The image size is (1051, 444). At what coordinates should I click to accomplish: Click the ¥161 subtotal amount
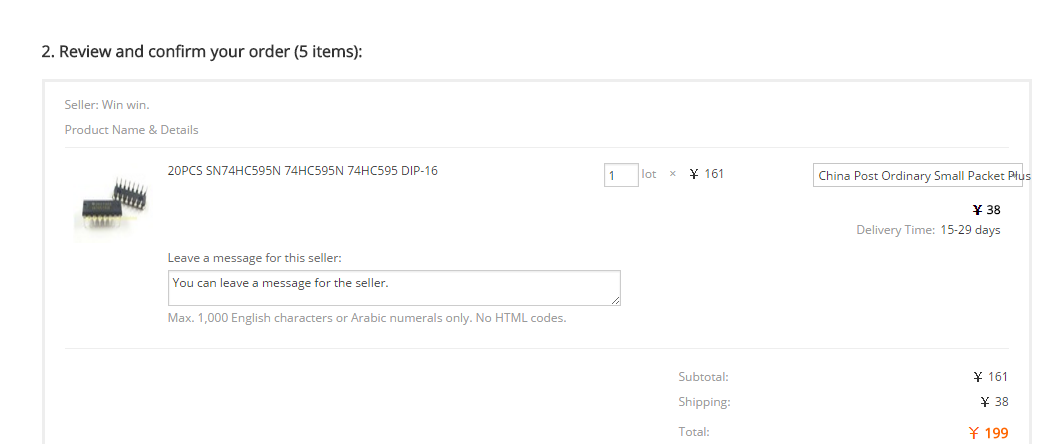click(x=990, y=377)
